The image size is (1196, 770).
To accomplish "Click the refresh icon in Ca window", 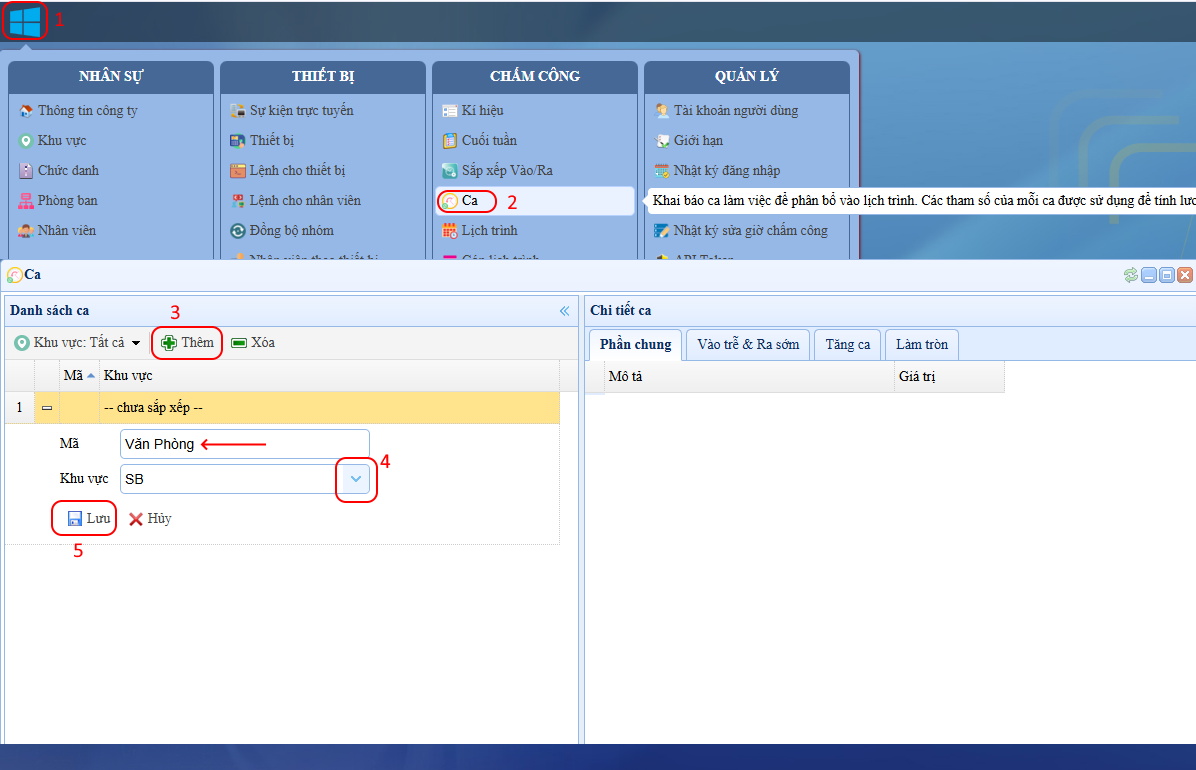I will (1130, 275).
